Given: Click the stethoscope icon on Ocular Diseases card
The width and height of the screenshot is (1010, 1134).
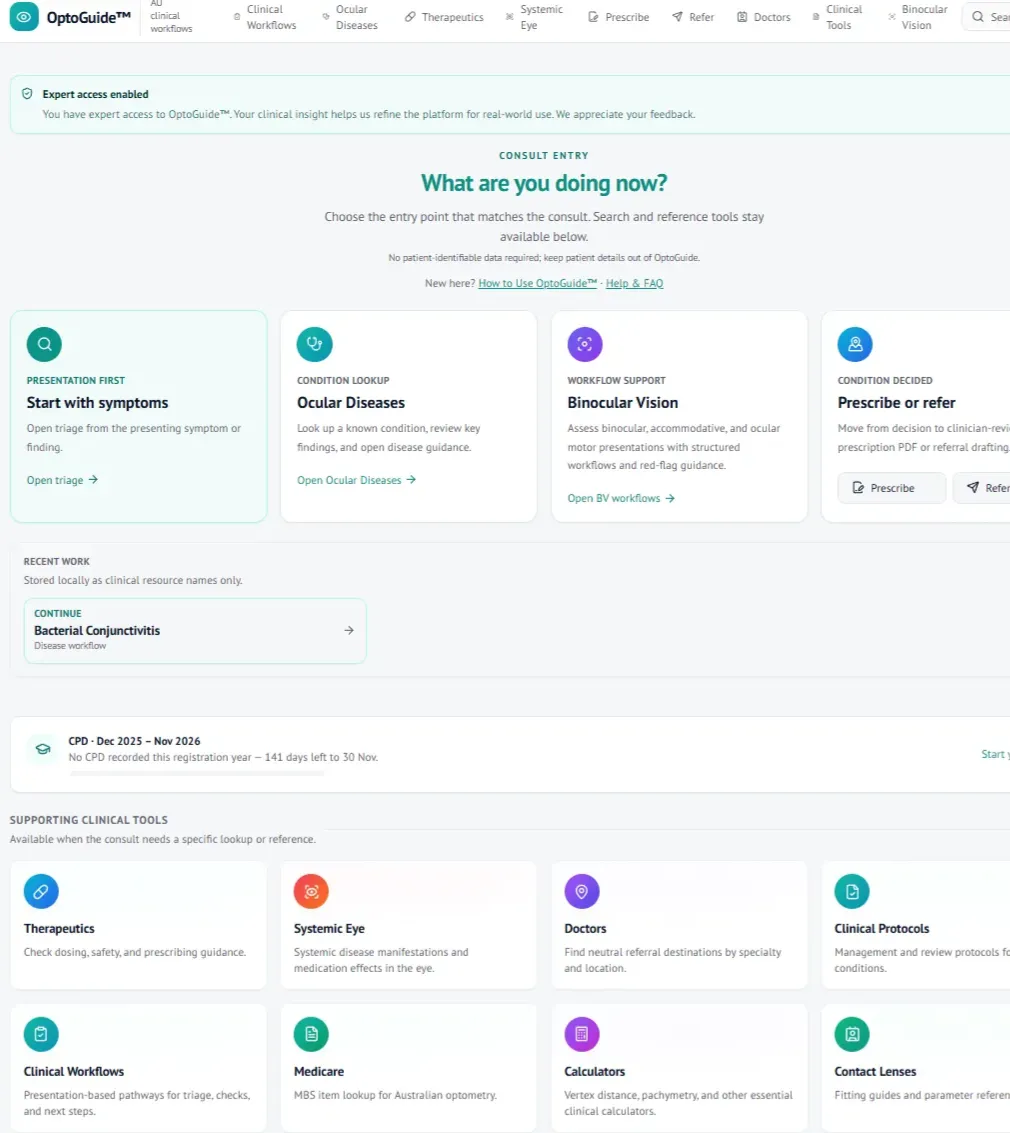Looking at the screenshot, I should tap(314, 344).
